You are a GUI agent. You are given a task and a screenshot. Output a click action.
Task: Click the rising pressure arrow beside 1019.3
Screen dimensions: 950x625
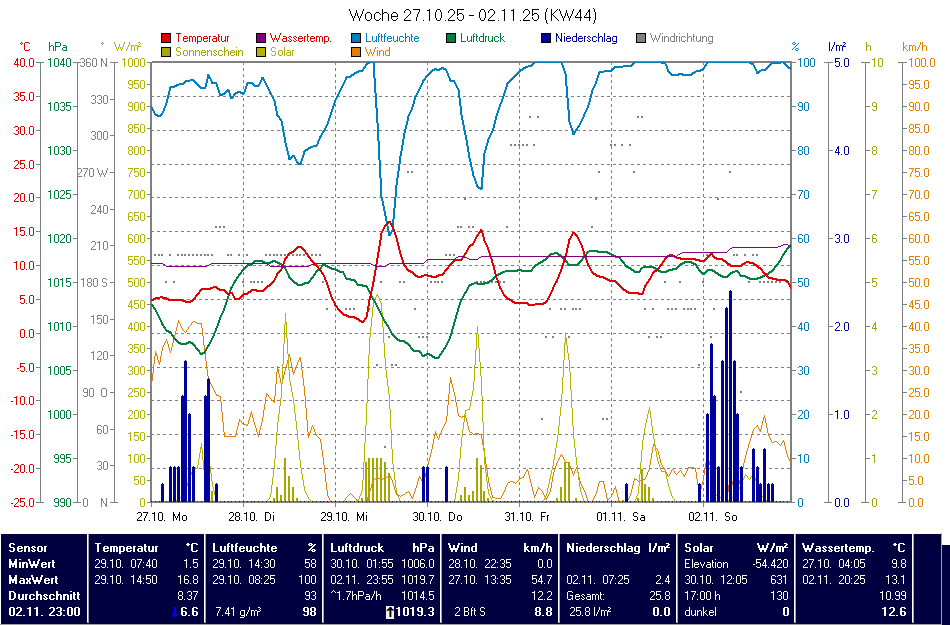[392, 611]
